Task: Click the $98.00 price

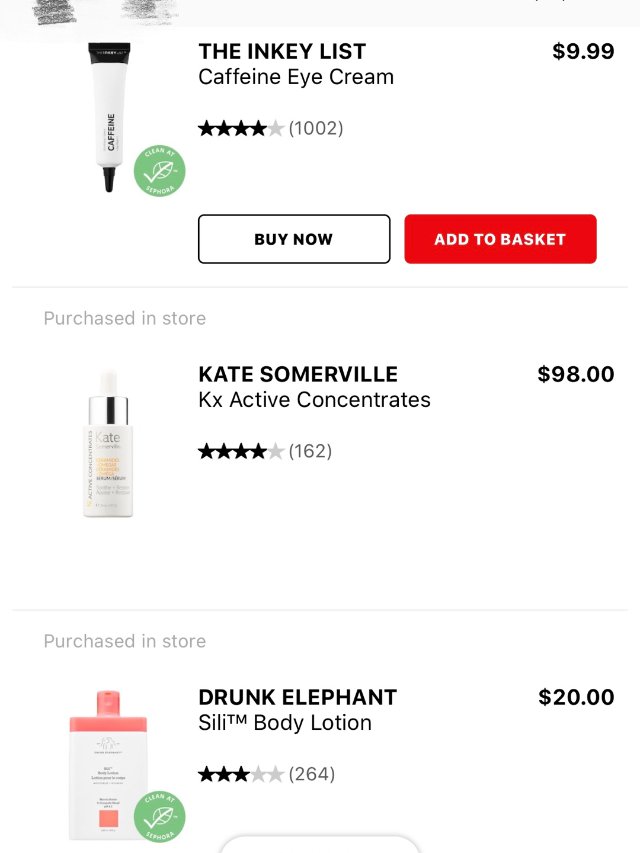Action: [x=576, y=374]
